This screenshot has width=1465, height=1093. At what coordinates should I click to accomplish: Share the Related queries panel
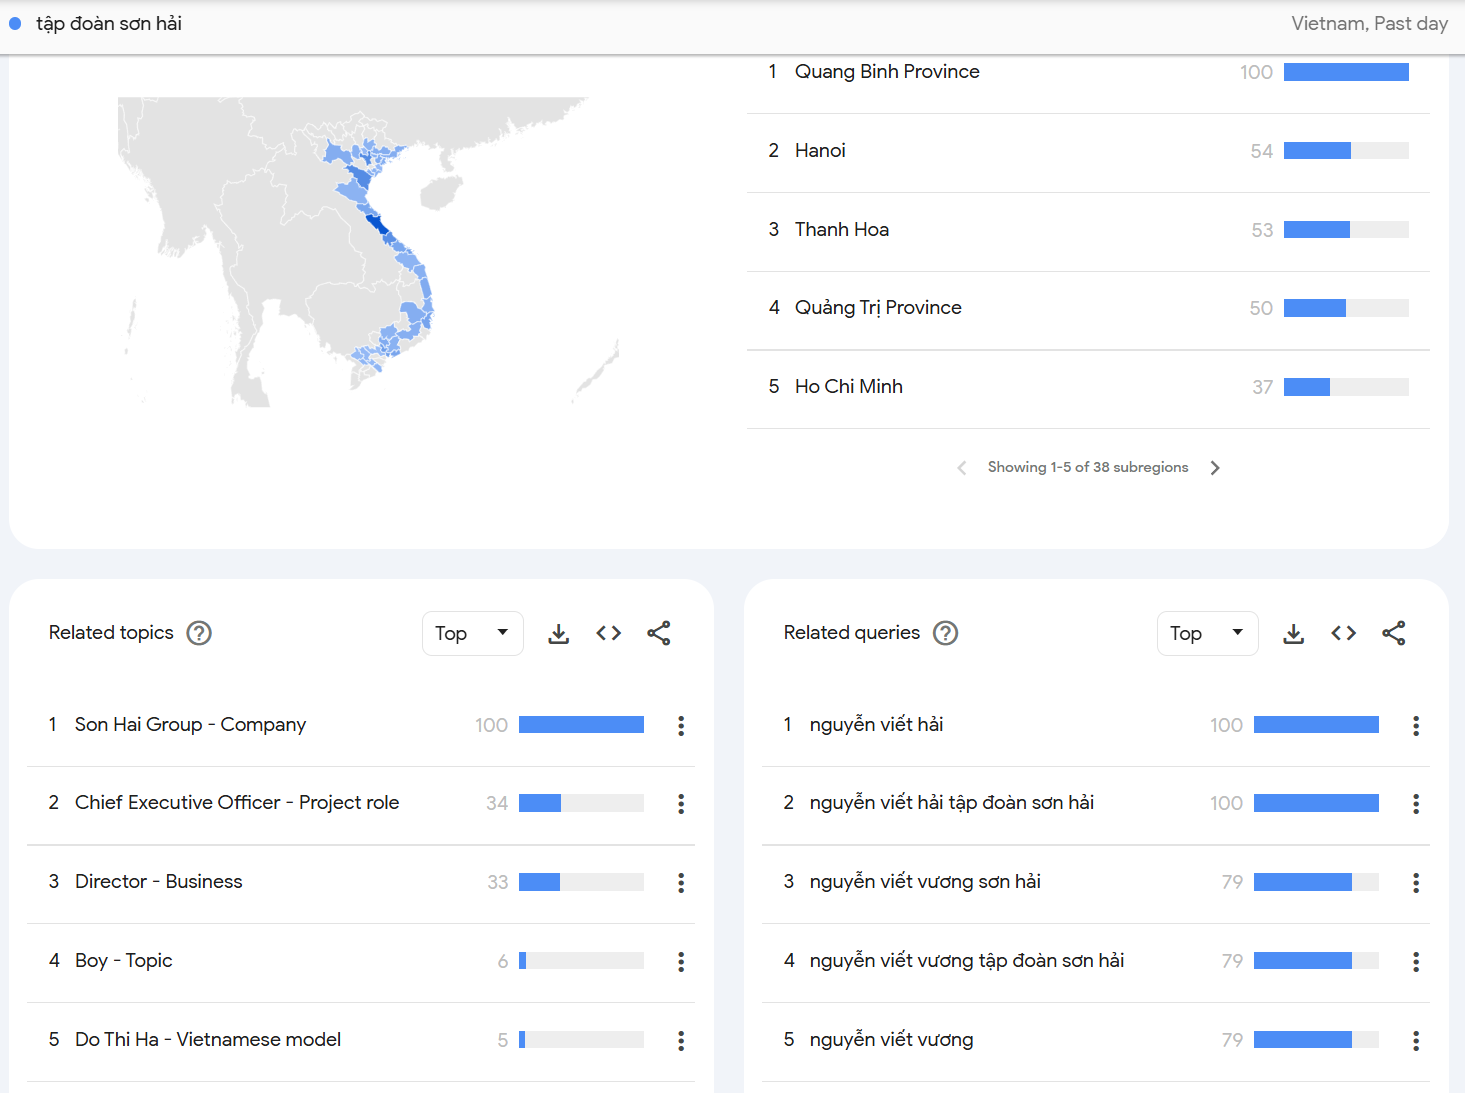[x=1393, y=633]
